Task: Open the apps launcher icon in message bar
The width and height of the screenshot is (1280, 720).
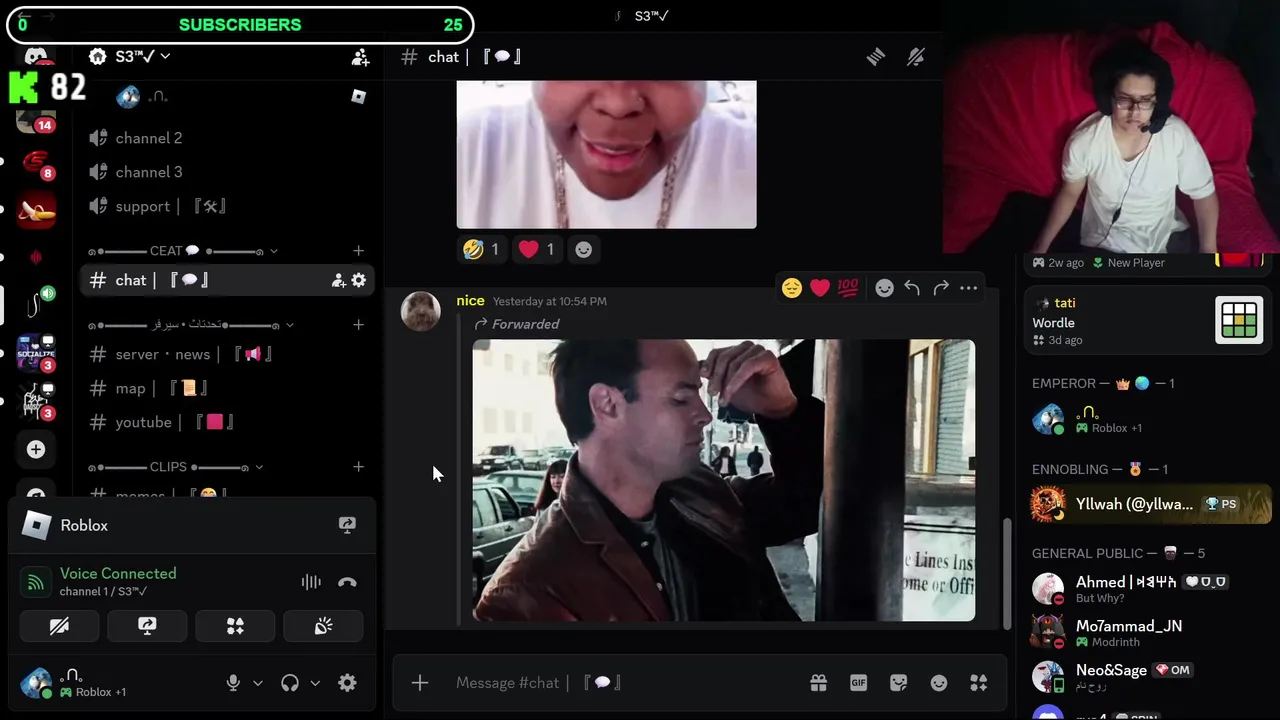Action: point(979,683)
